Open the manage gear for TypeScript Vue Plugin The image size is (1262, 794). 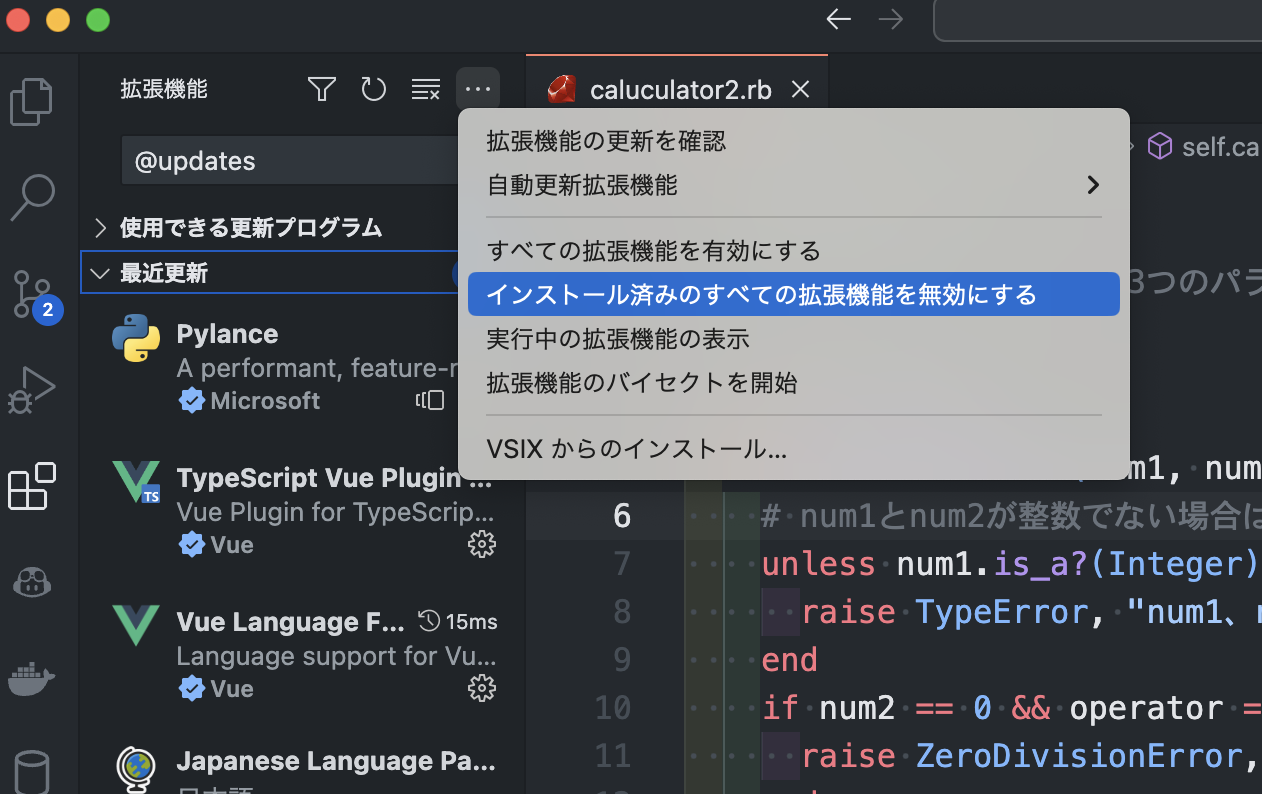[x=481, y=544]
